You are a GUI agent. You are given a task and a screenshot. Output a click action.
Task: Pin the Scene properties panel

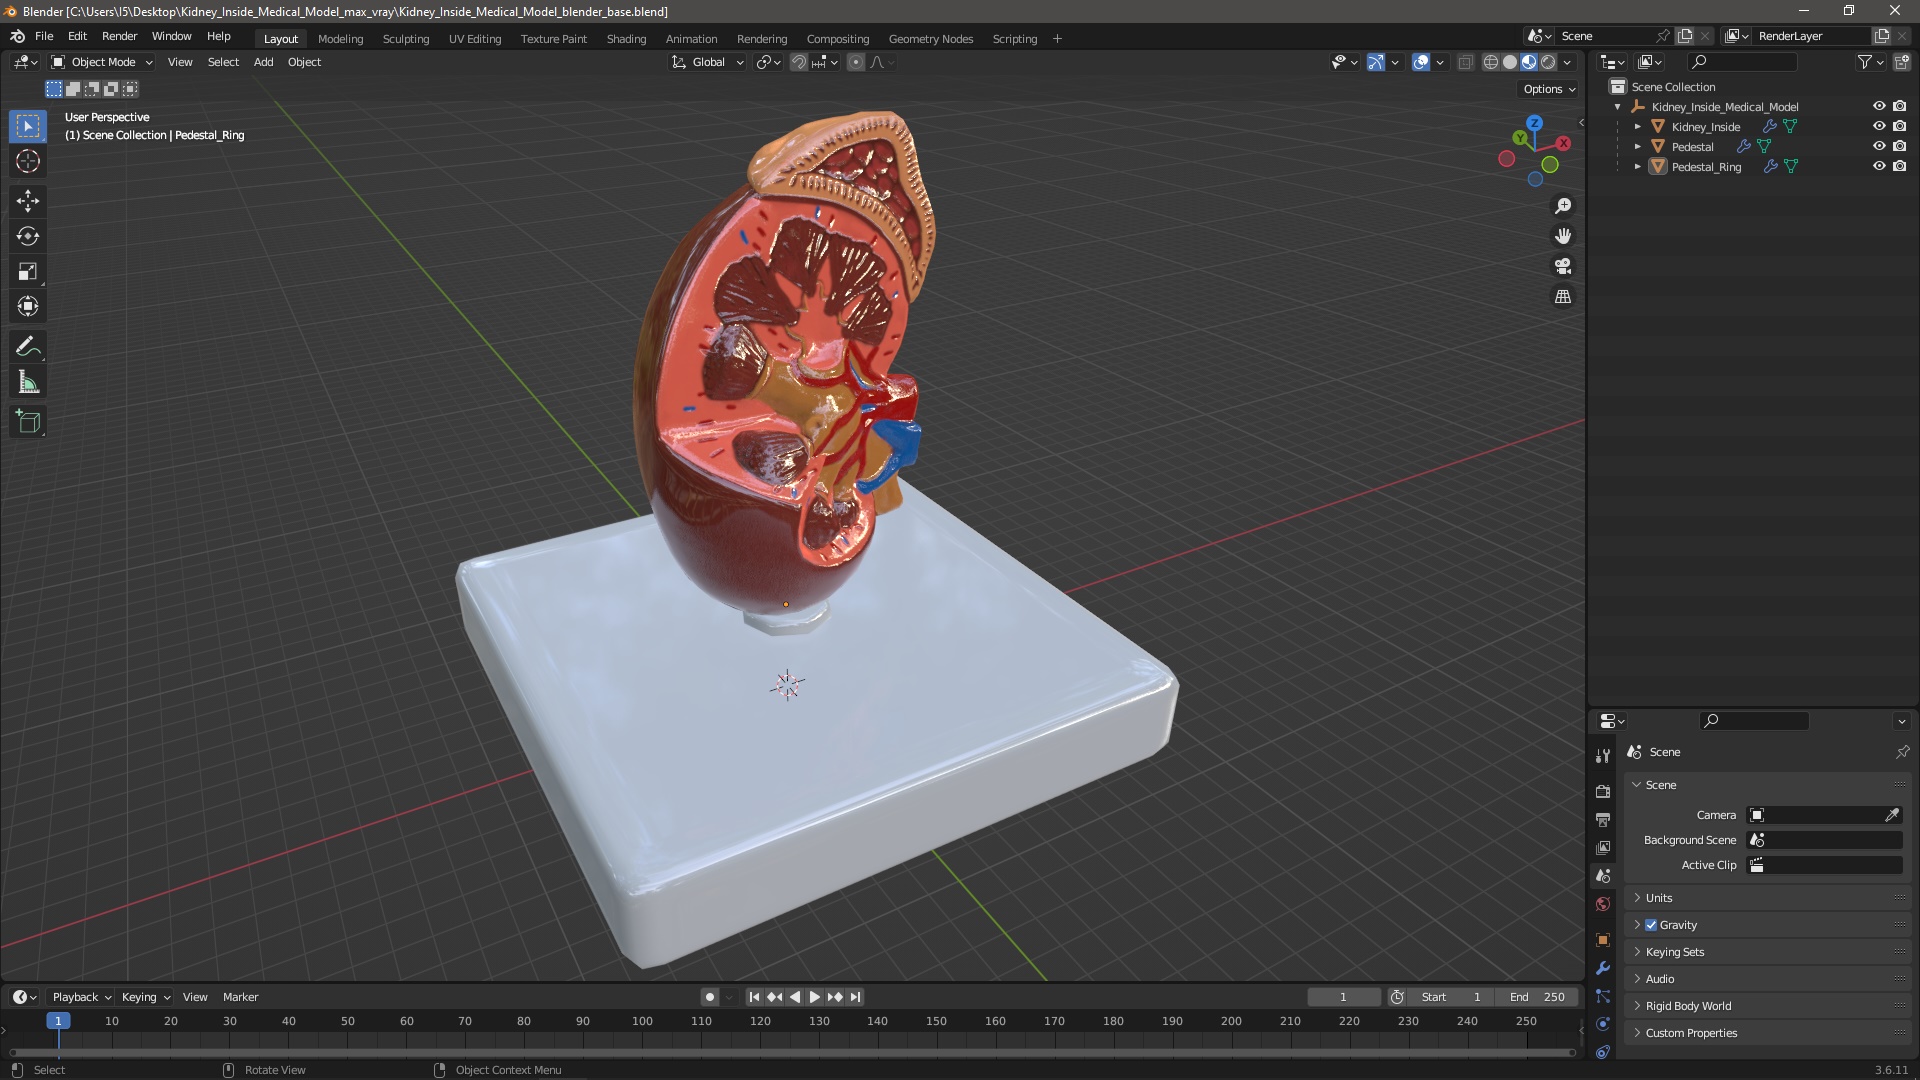(1902, 752)
